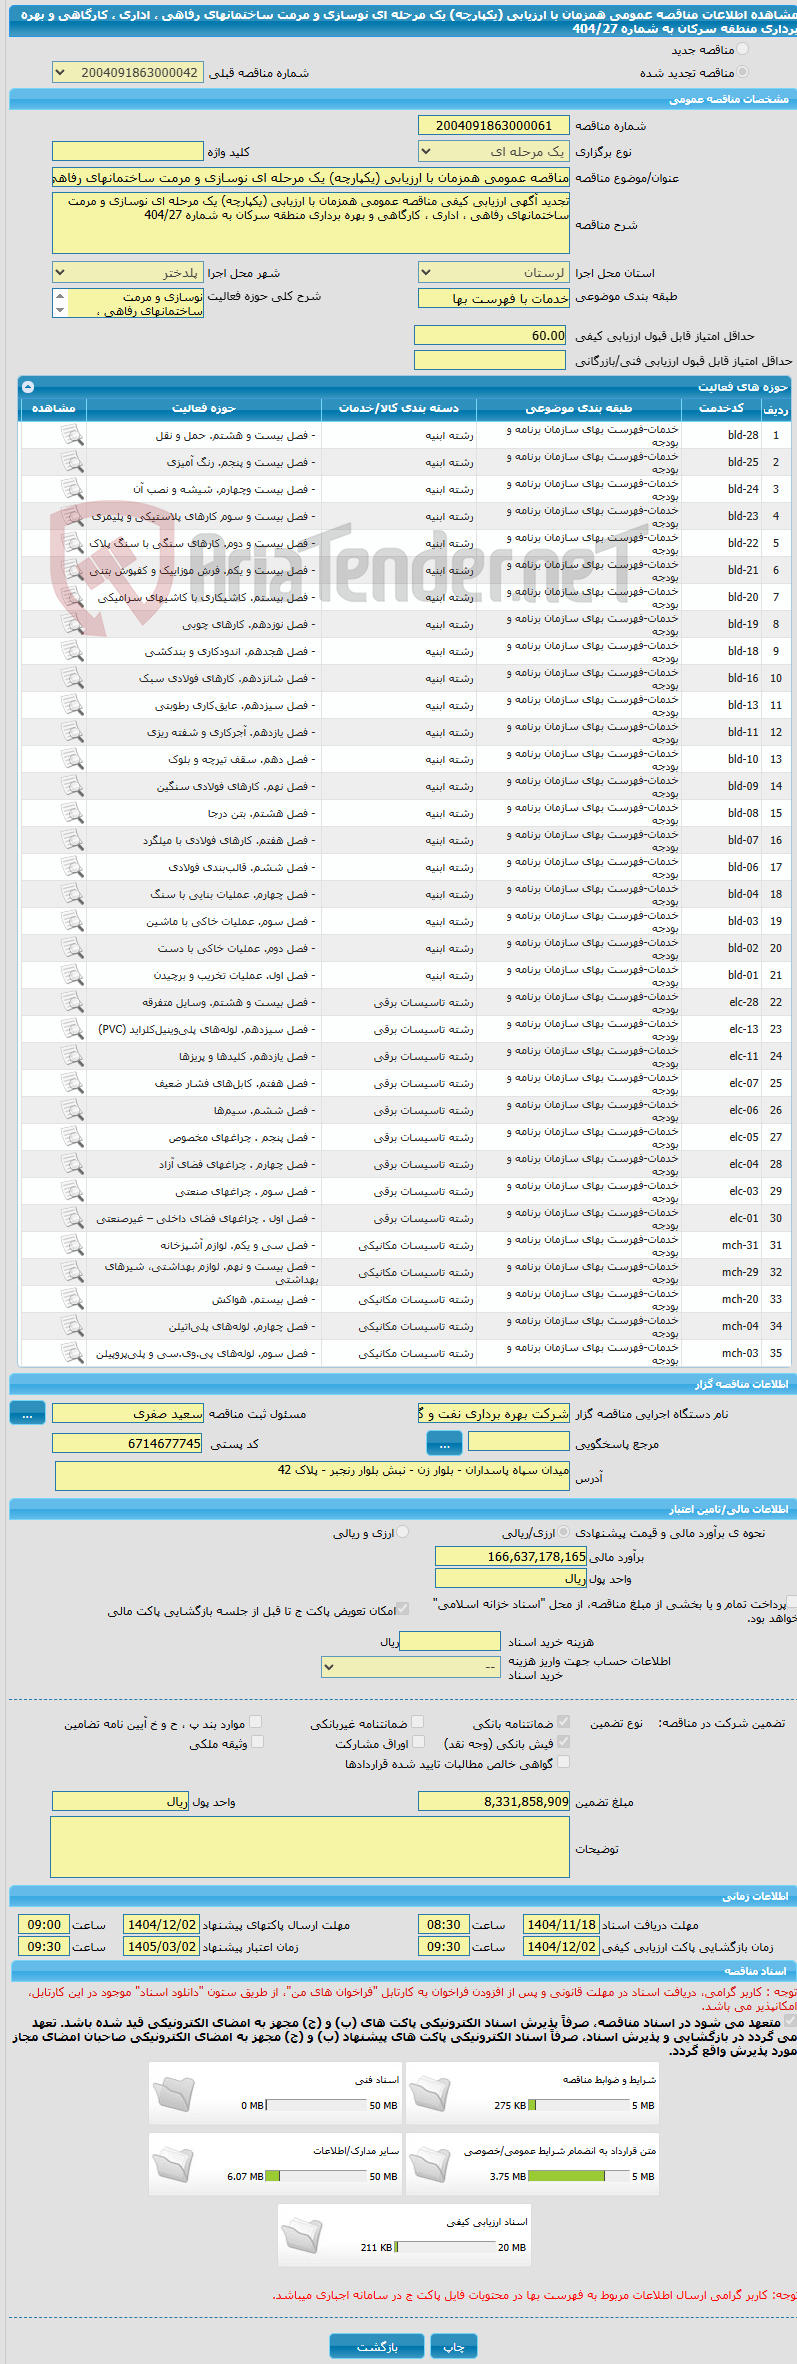Toggle امکان تعویض پاکت ج checkbox
The image size is (797, 2364).
403,1609
